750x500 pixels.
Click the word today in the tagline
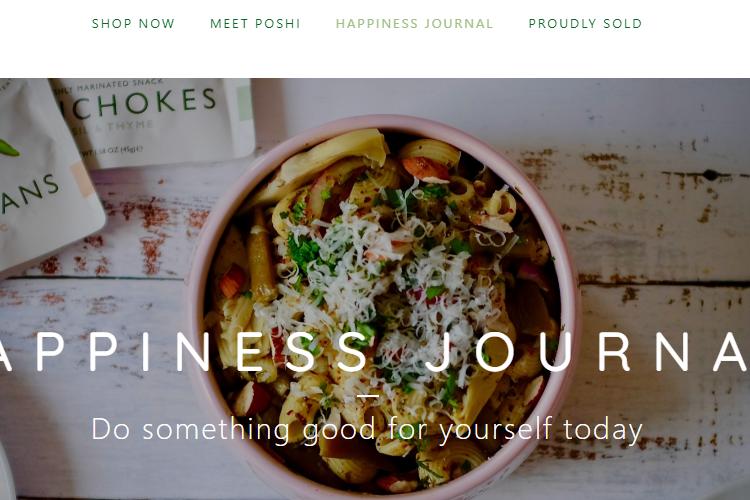point(603,430)
